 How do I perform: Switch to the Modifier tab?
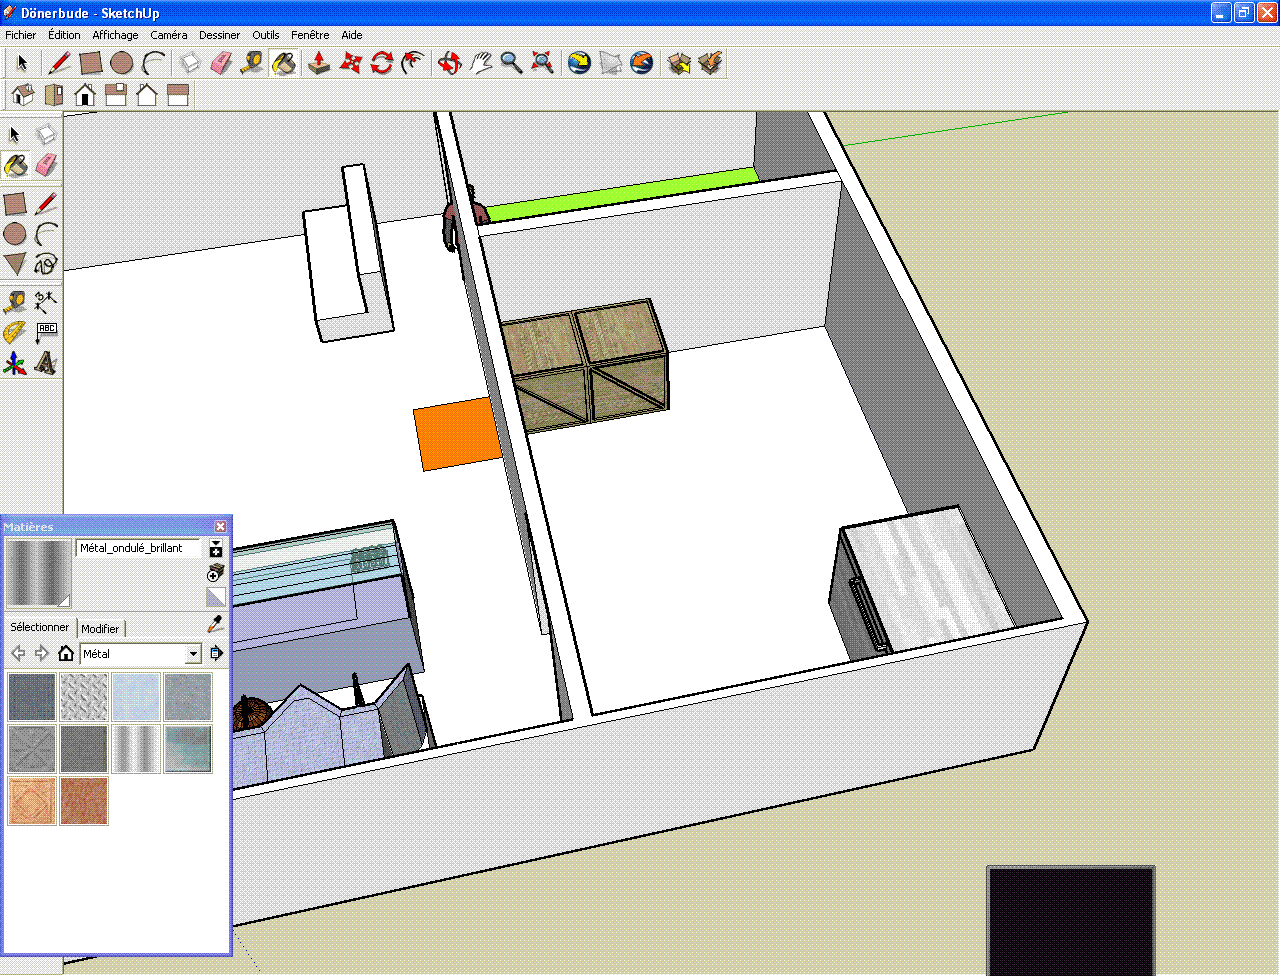[100, 629]
